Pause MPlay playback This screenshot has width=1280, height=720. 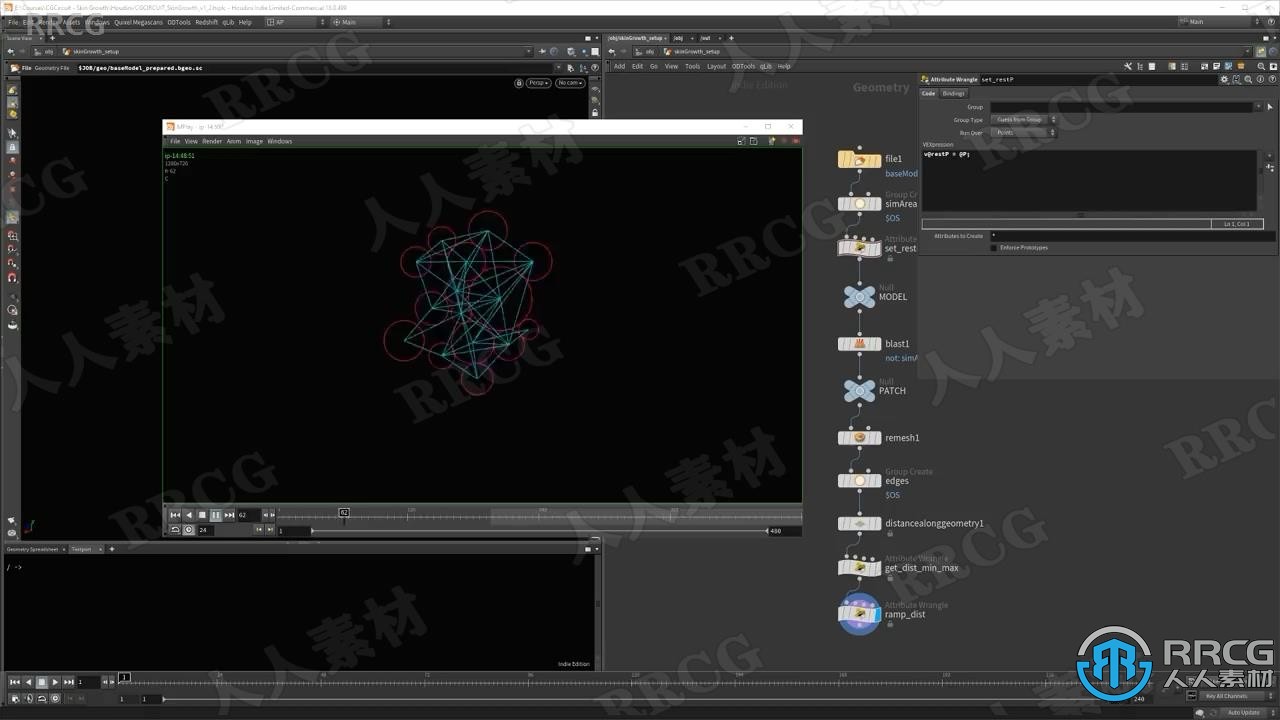click(215, 515)
